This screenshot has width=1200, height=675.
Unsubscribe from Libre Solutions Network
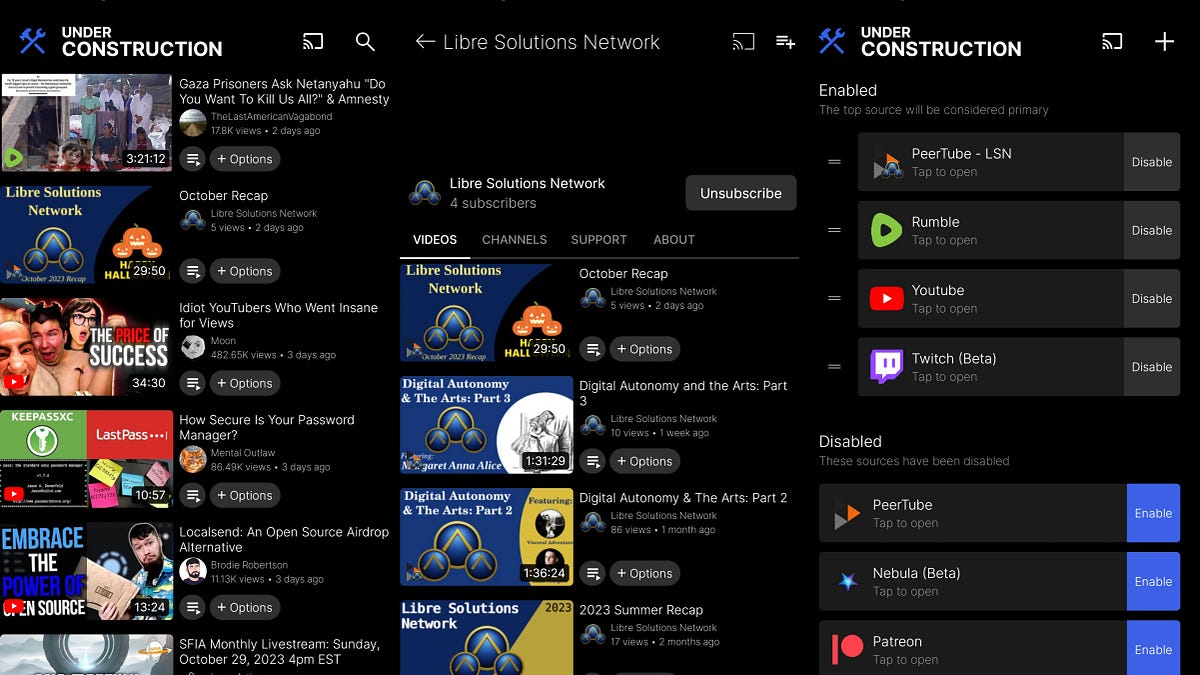(741, 193)
